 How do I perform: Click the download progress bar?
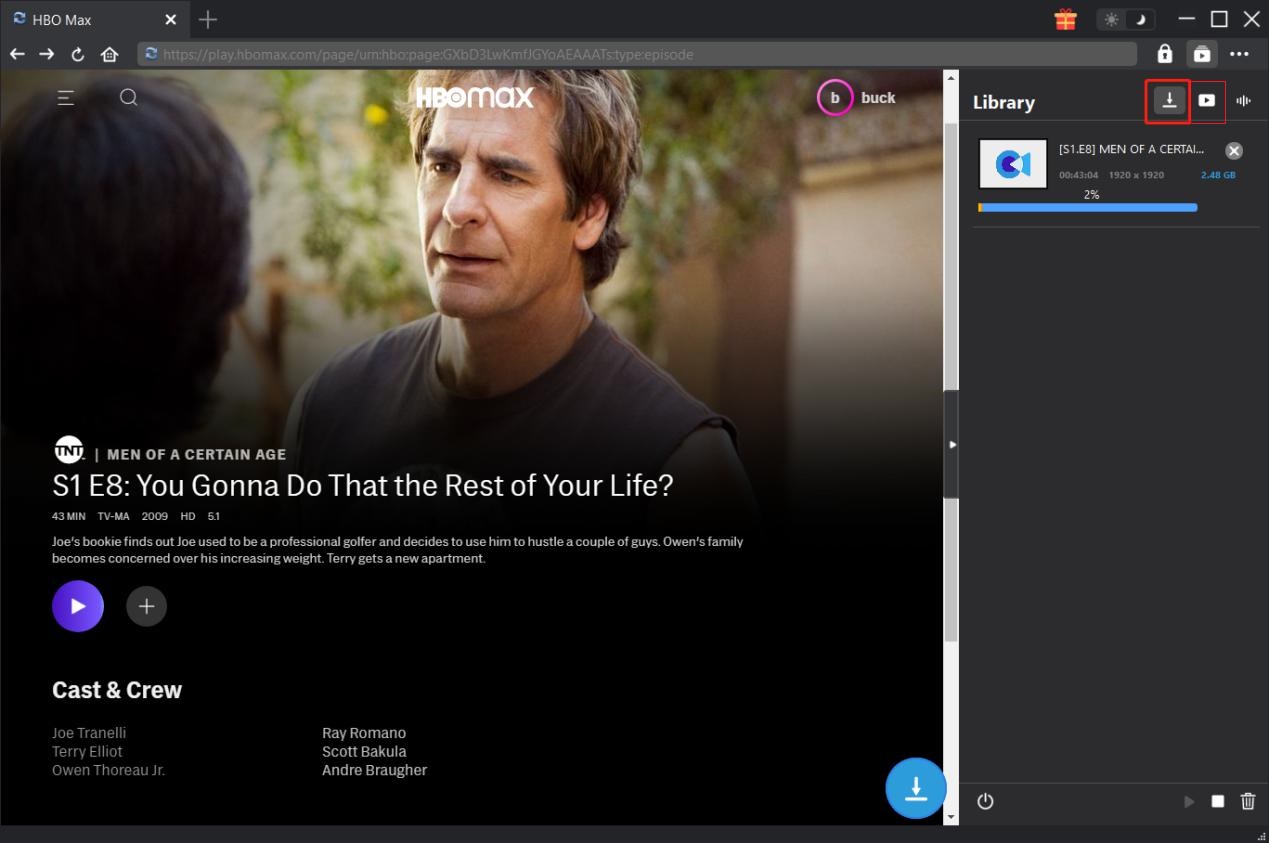[1087, 208]
